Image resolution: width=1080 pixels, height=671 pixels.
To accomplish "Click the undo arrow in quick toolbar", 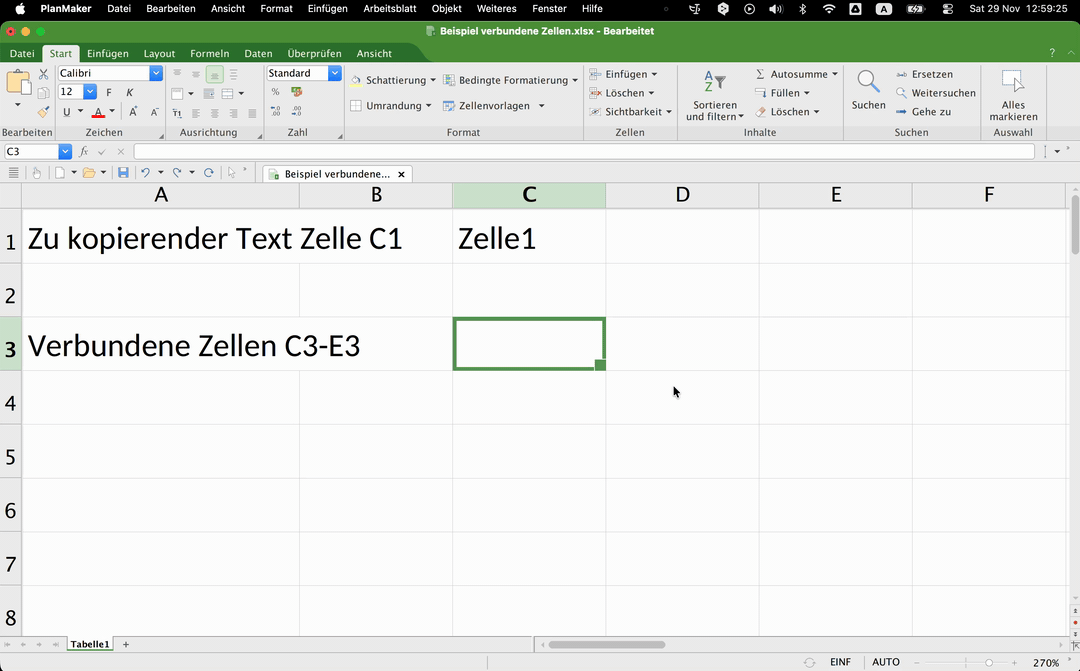I will 146,173.
